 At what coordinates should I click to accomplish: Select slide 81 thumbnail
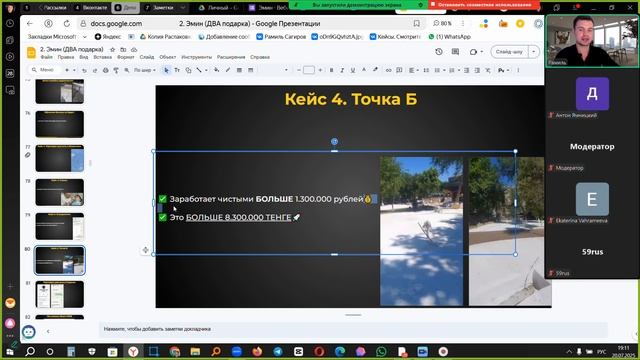(60, 294)
